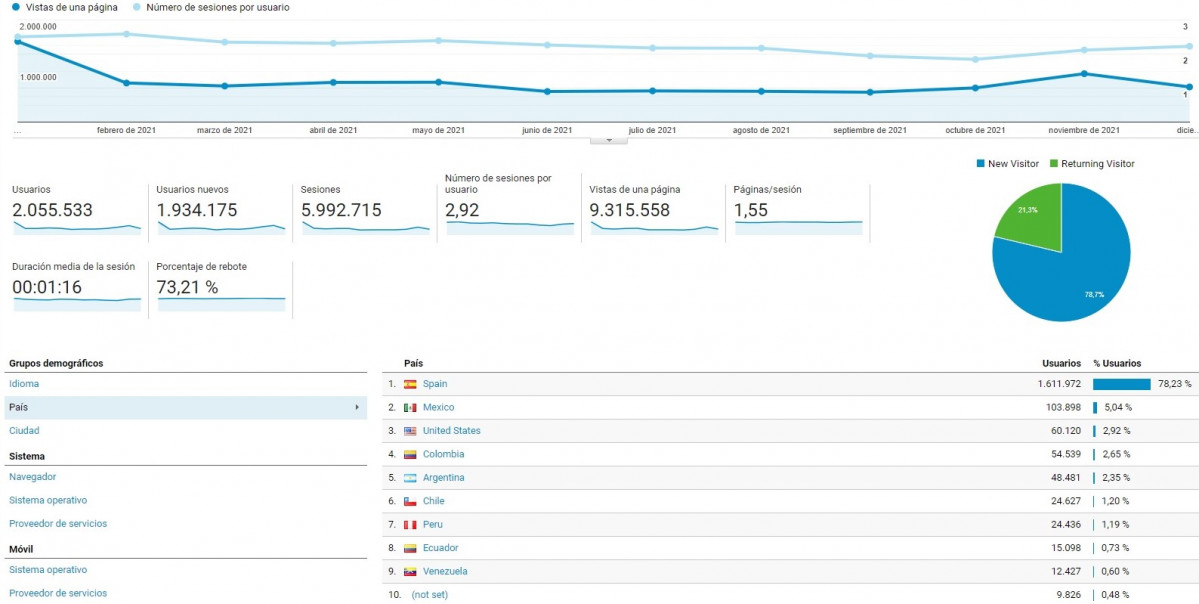The height and width of the screenshot is (604, 1199).
Task: Click the Spain flag icon
Action: [x=410, y=385]
